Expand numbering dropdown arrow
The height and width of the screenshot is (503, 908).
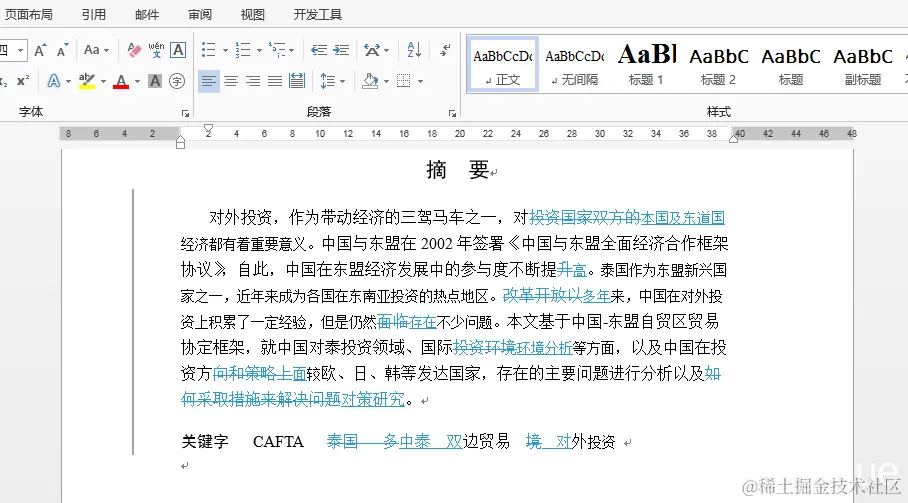[259, 51]
